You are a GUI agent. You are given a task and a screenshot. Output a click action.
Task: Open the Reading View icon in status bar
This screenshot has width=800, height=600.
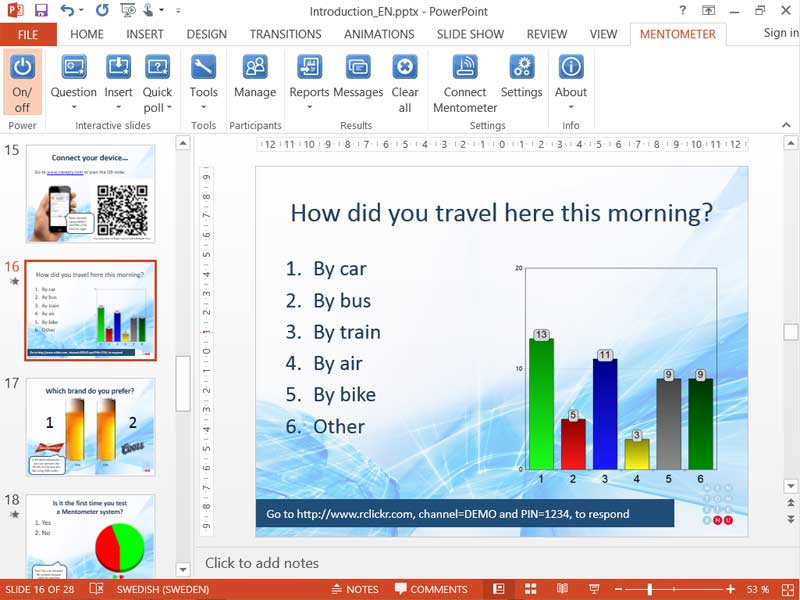tap(564, 589)
